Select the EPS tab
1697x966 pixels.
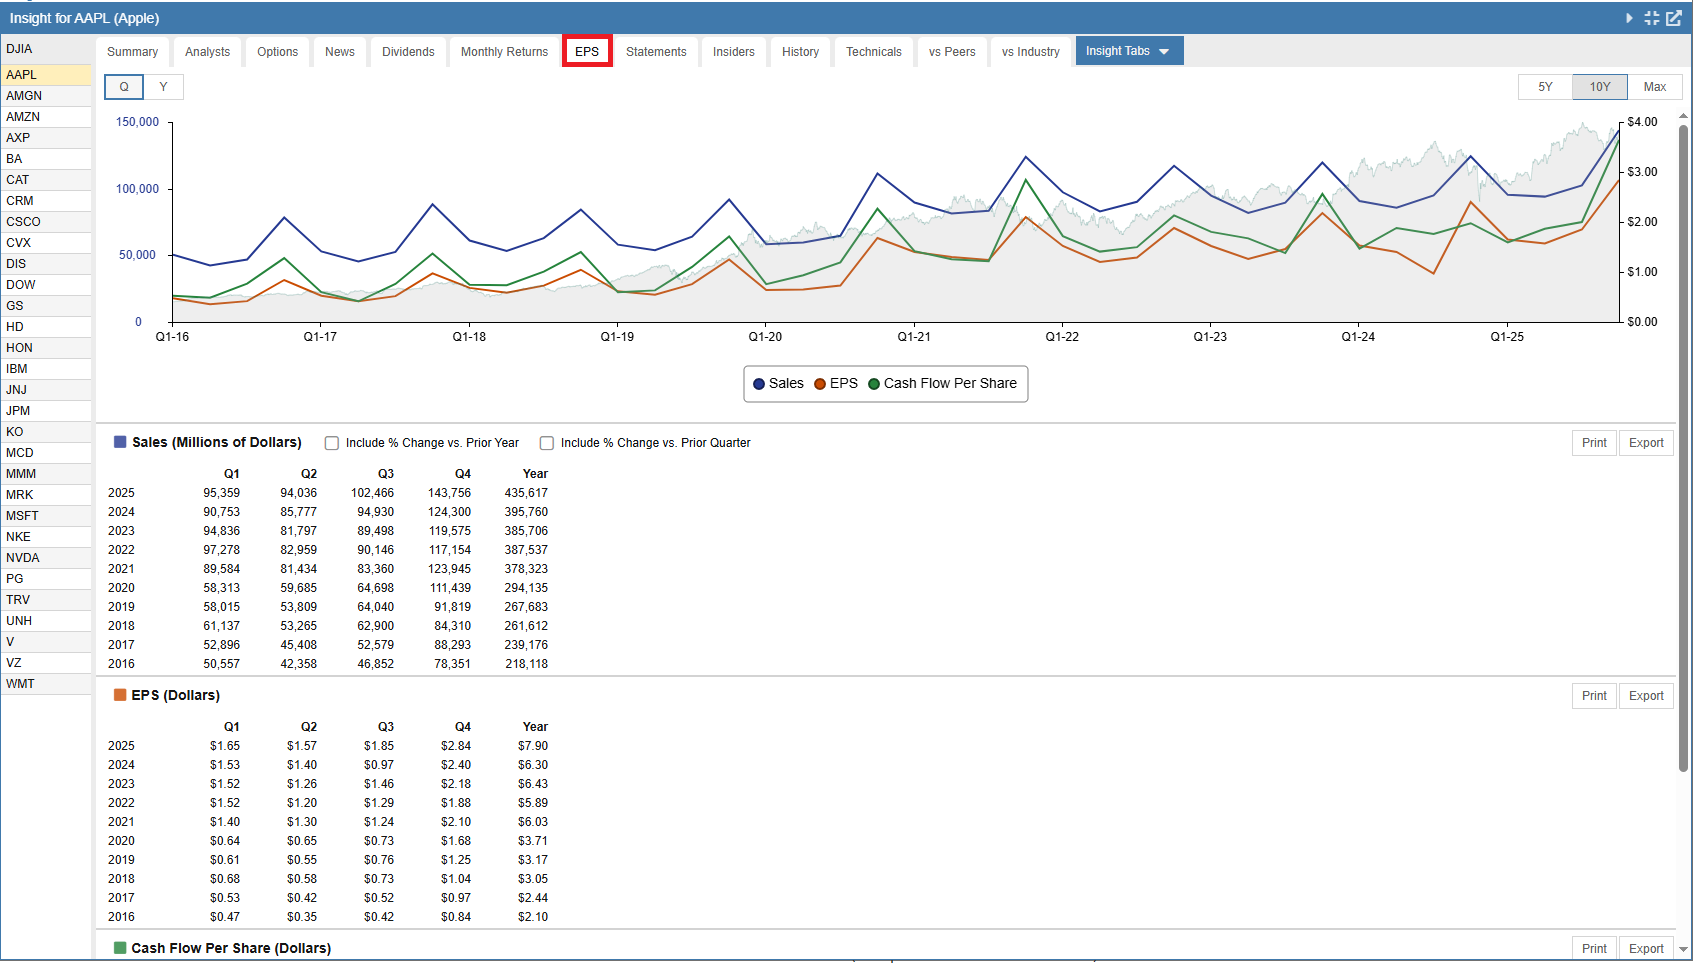[x=587, y=52]
